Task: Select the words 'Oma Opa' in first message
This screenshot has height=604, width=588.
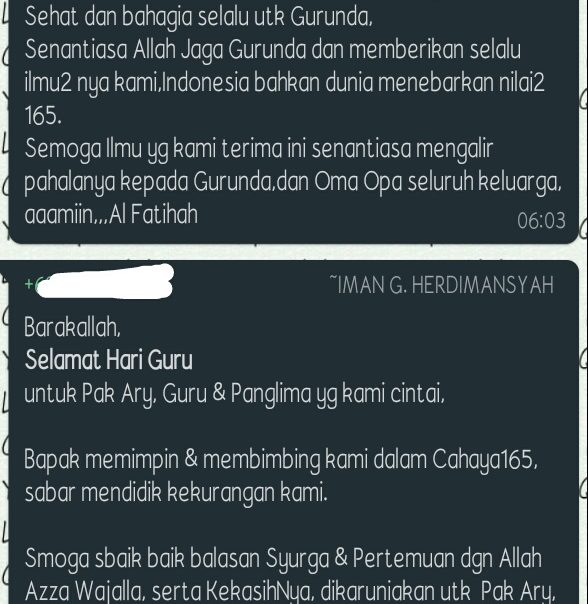Action: point(358,182)
